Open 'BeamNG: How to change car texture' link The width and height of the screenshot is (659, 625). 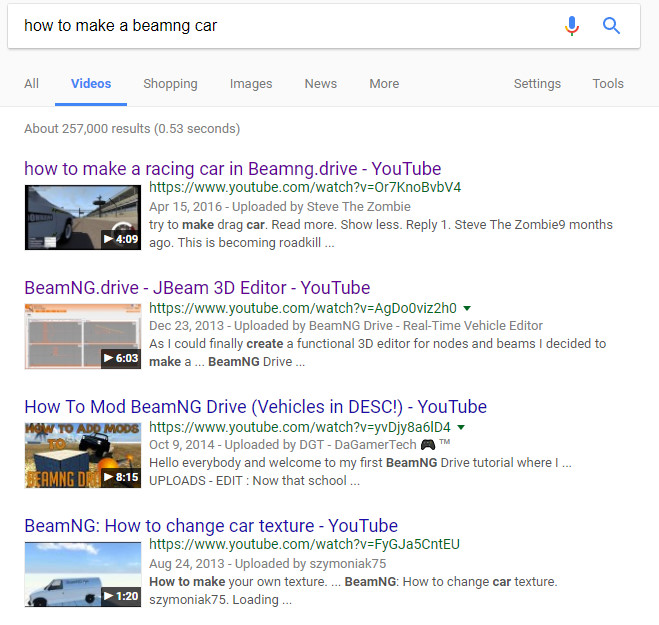tap(211, 526)
